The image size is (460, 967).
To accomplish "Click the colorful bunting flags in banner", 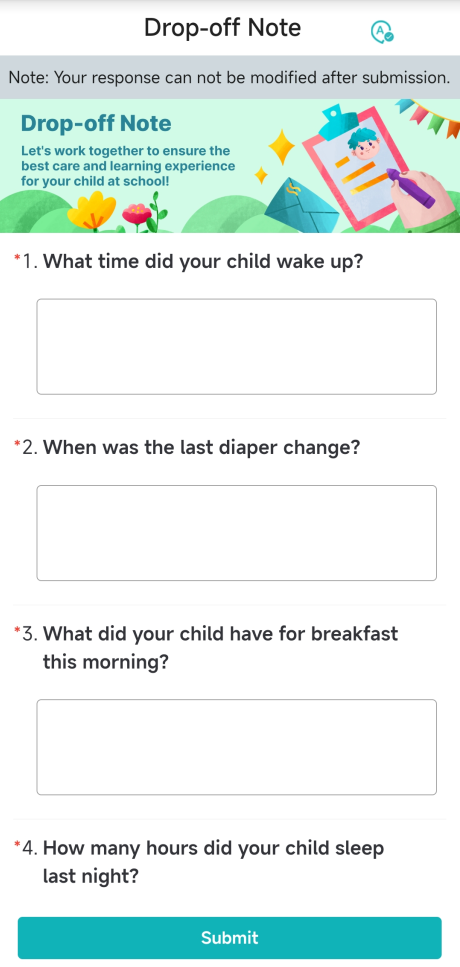I will tap(430, 117).
